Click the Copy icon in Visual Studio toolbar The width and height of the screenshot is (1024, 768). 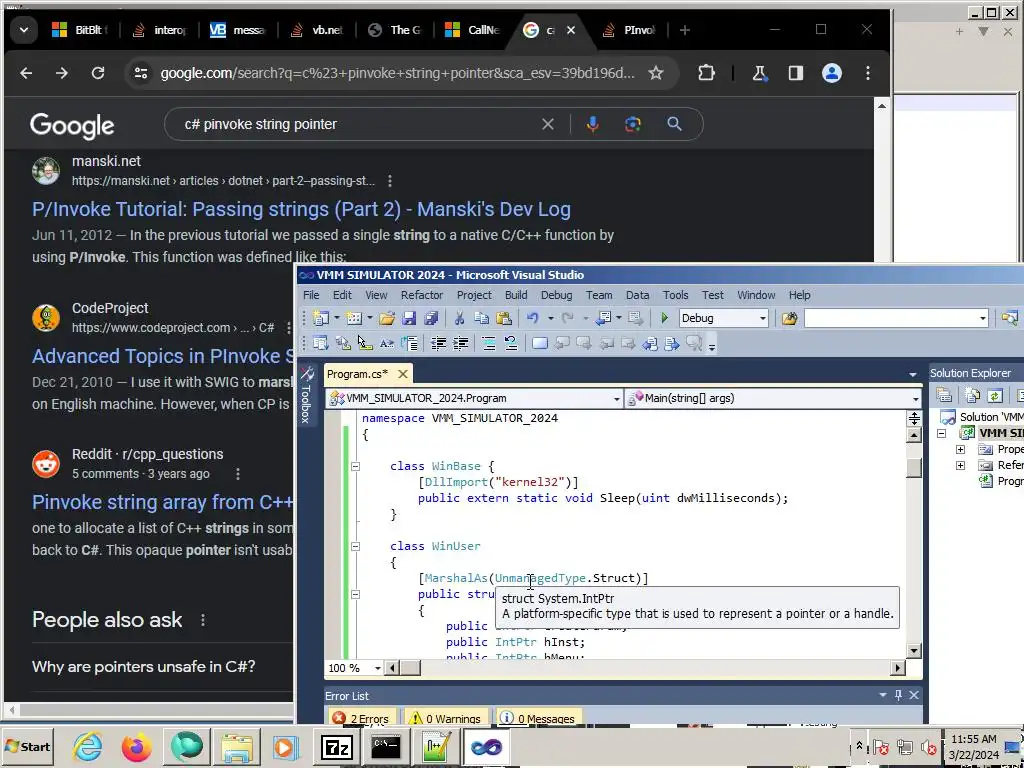[x=481, y=318]
